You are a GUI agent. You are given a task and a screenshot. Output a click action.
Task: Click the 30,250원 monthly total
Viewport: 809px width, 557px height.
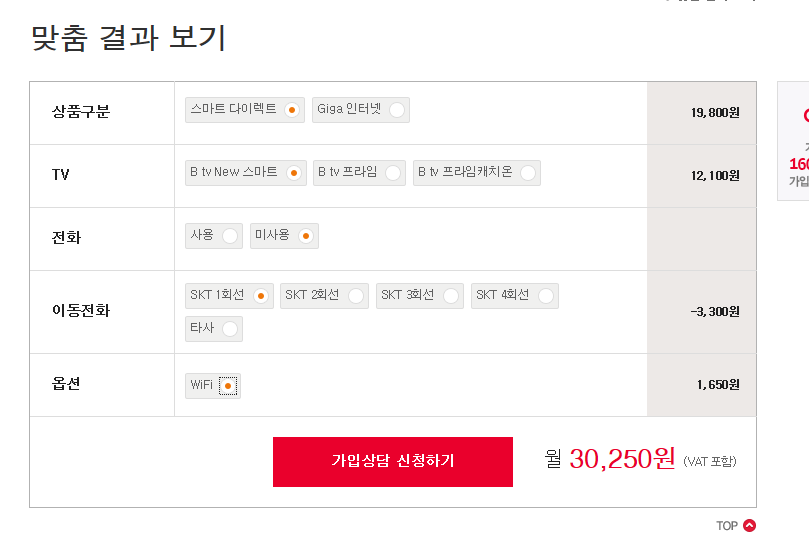tap(622, 459)
